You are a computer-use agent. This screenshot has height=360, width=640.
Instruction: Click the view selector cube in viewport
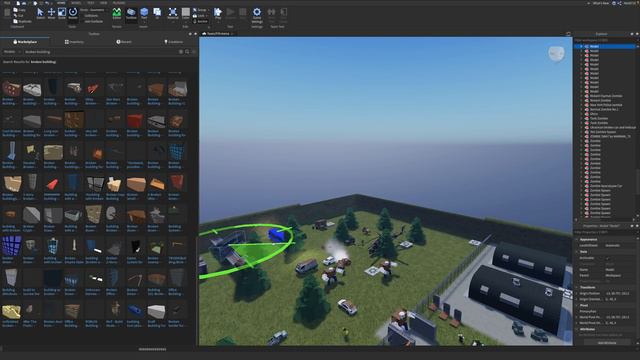pyautogui.click(x=556, y=53)
